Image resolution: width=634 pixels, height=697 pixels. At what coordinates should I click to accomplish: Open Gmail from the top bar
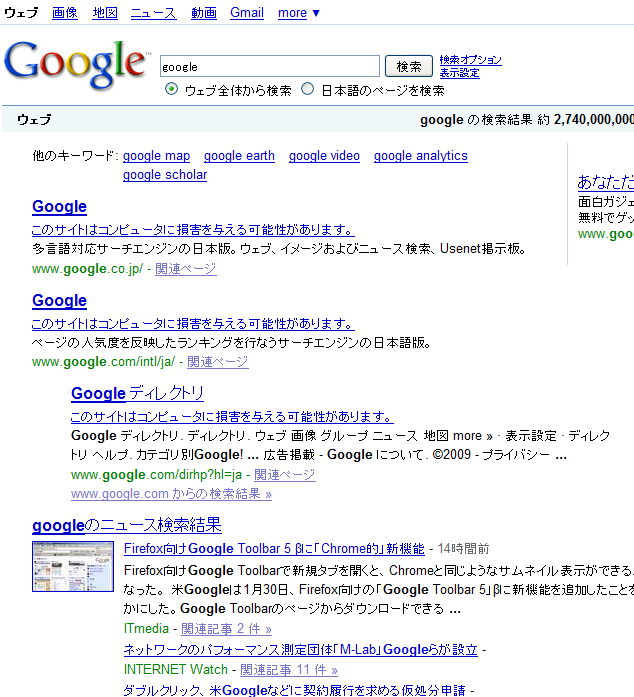tap(247, 13)
